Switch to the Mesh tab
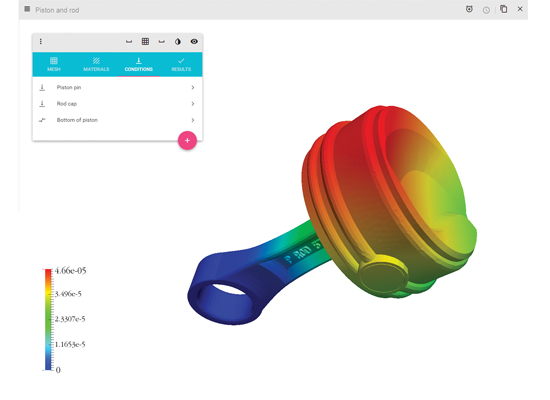This screenshot has height=400, width=550. (x=54, y=65)
